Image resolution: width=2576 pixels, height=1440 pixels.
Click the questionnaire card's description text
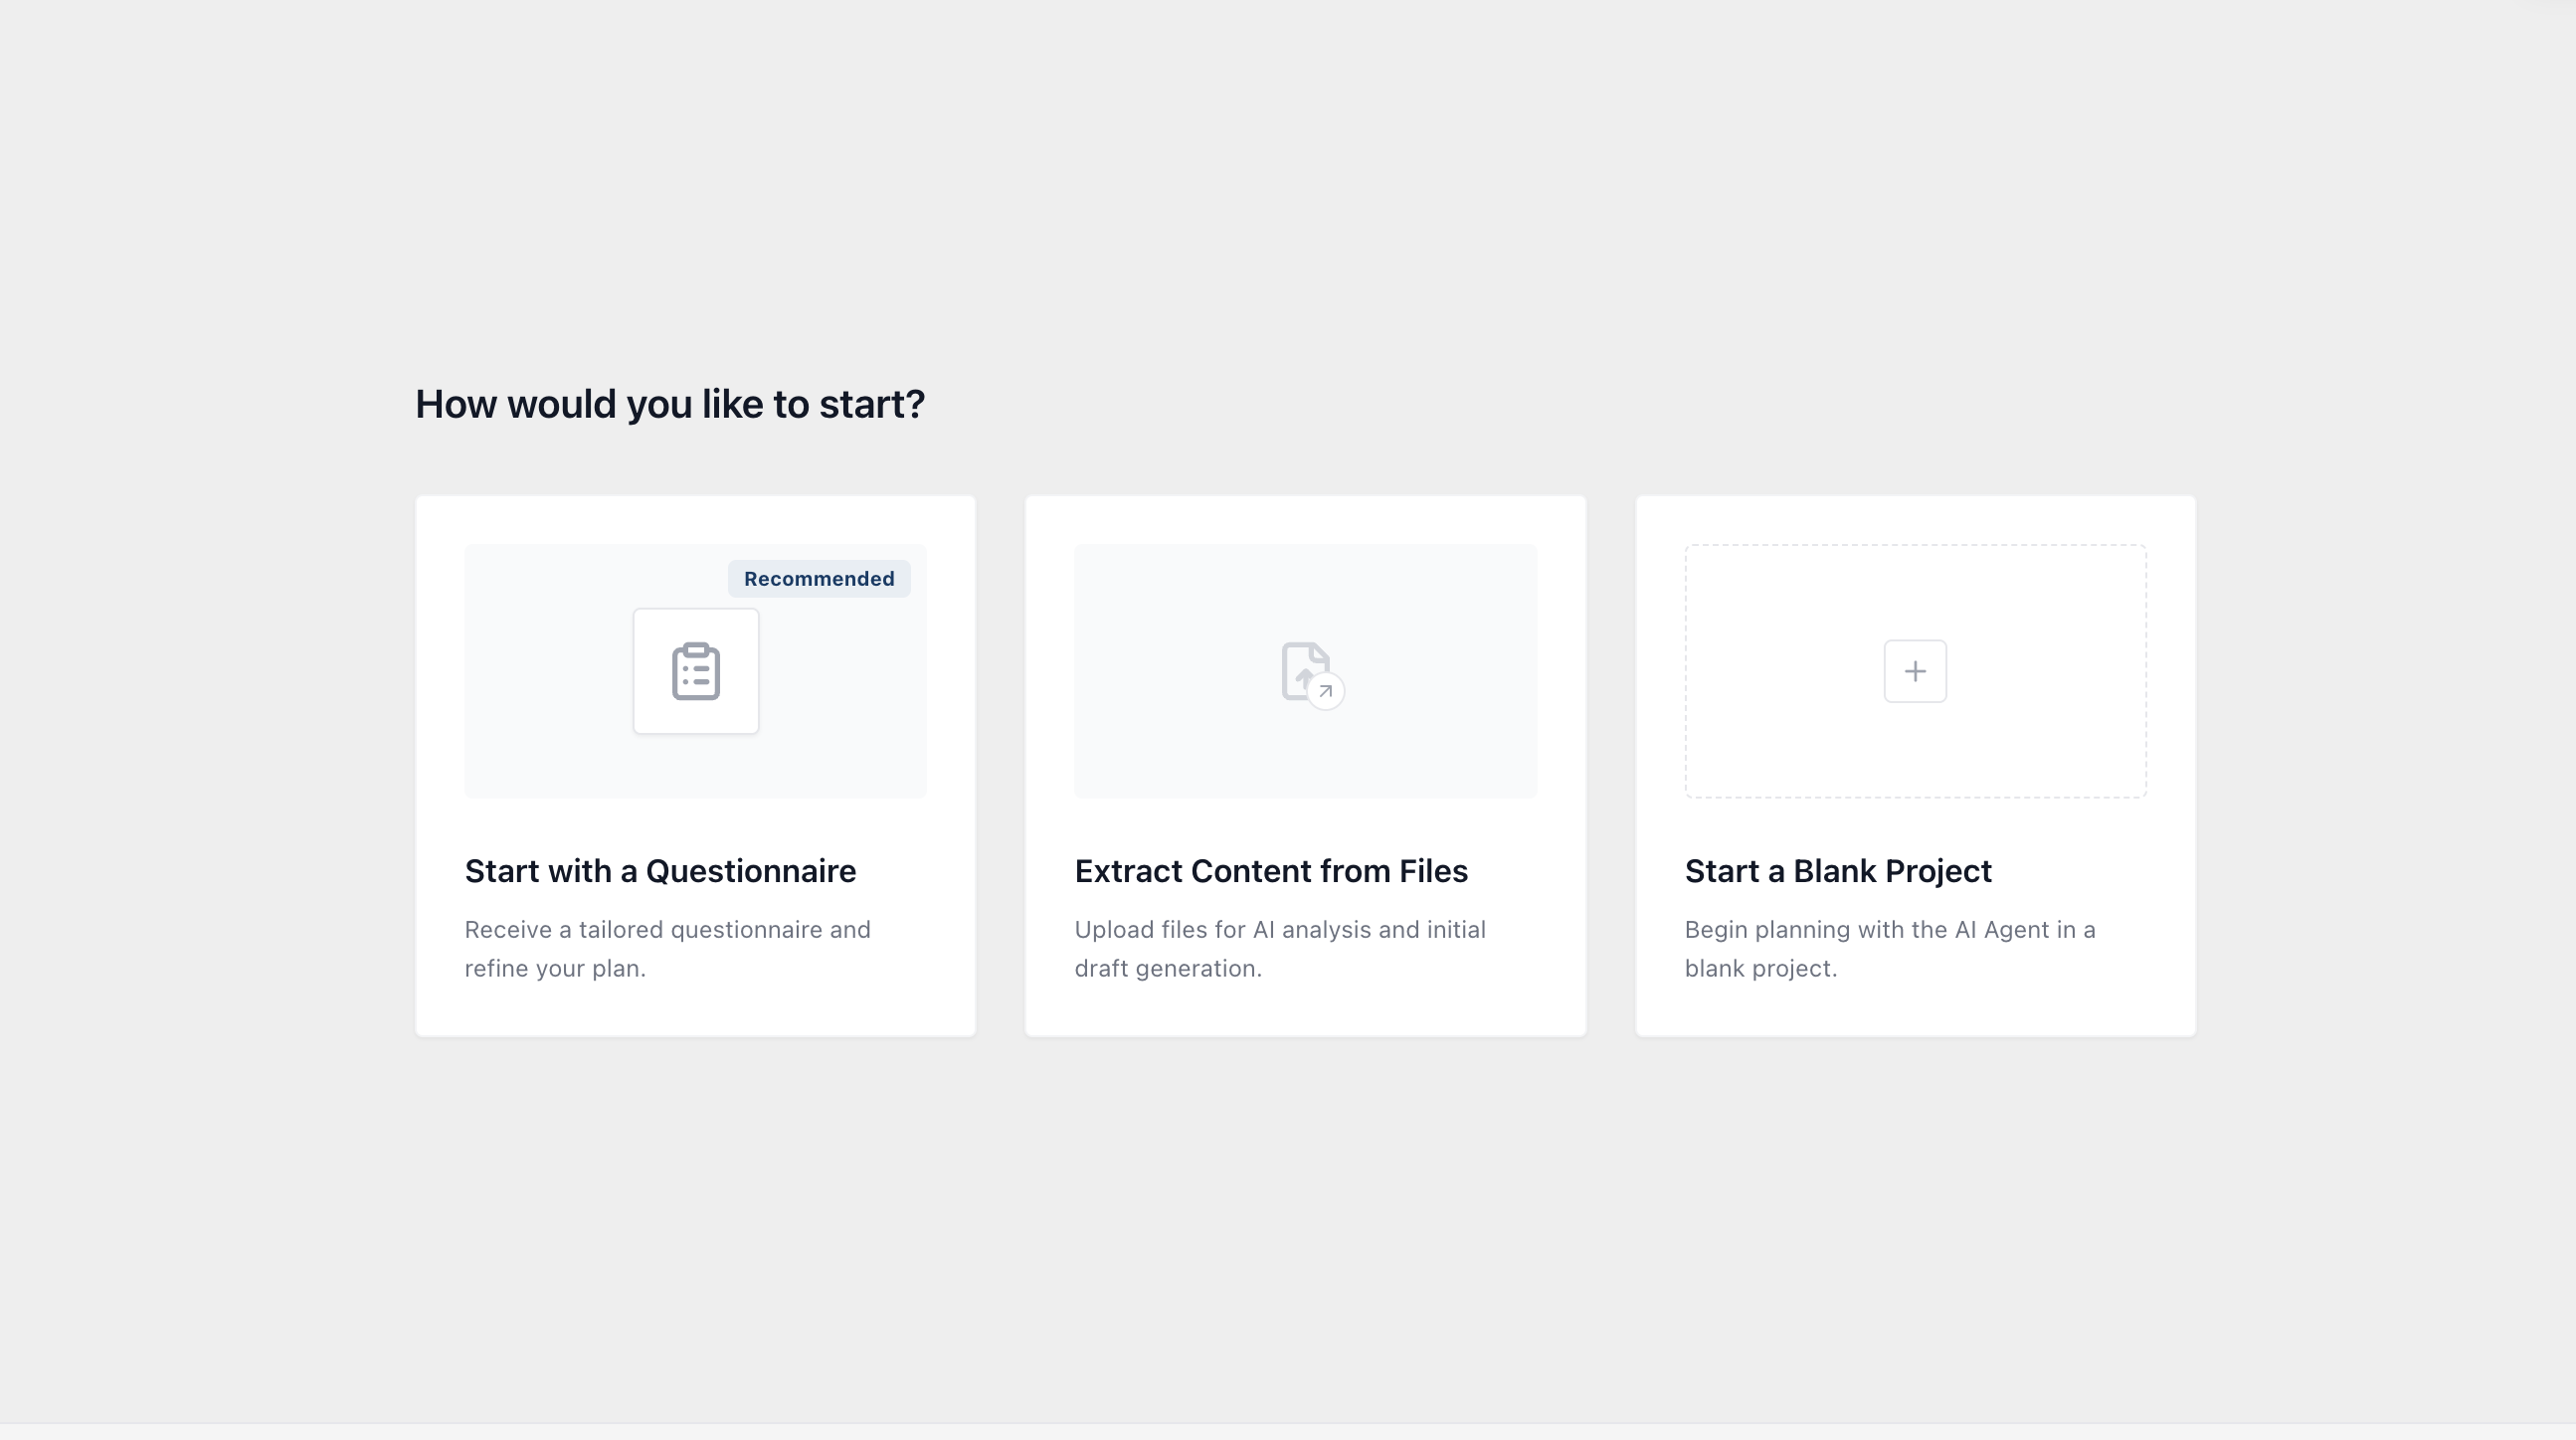click(x=667, y=948)
